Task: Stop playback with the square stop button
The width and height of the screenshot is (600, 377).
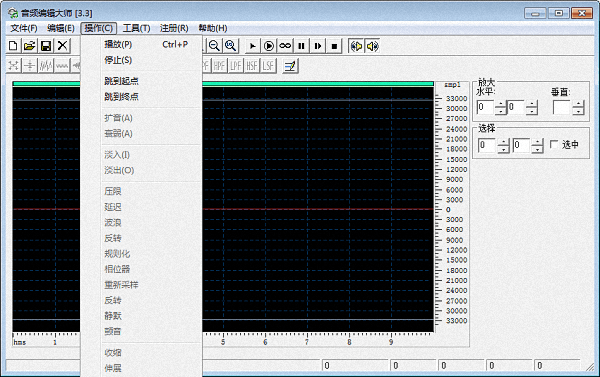Action: 334,46
